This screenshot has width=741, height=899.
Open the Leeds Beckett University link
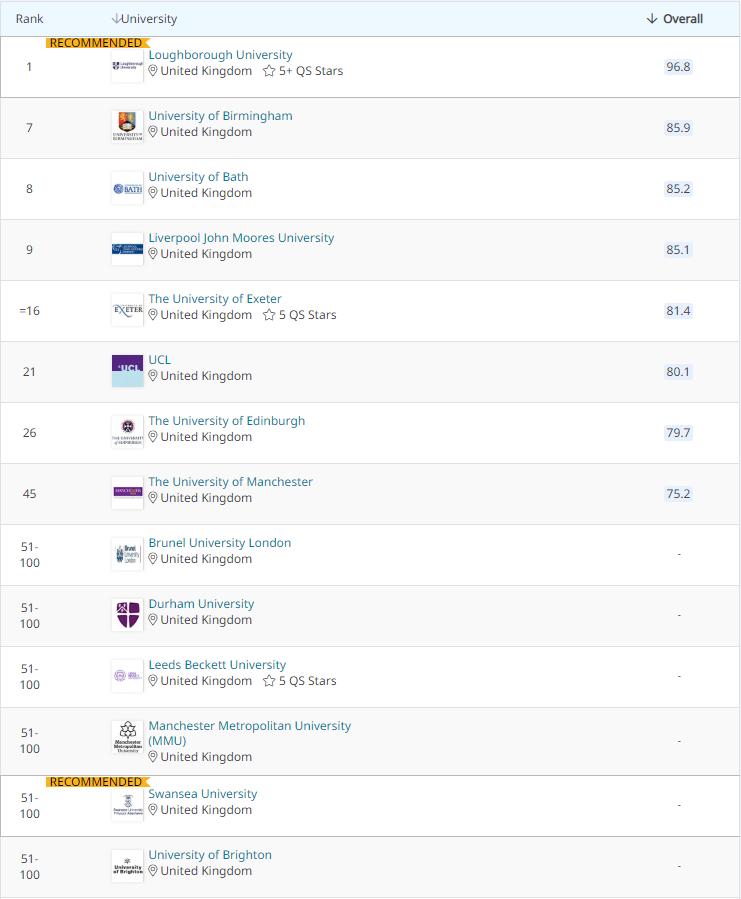coord(217,665)
